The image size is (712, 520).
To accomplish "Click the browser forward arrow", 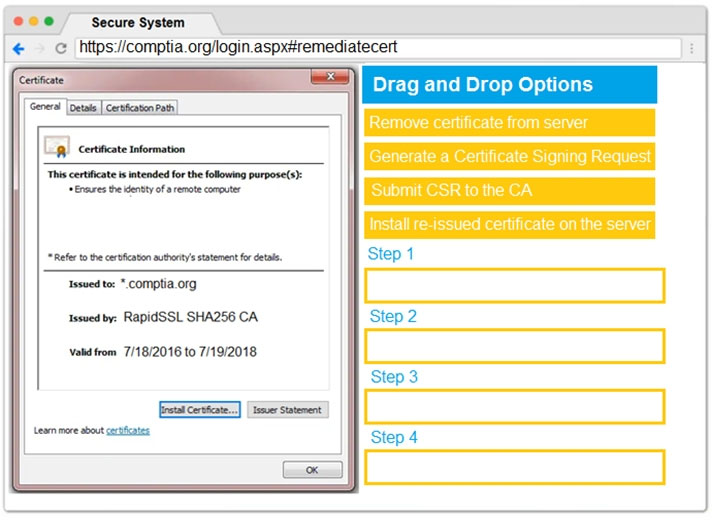I will 40,48.
